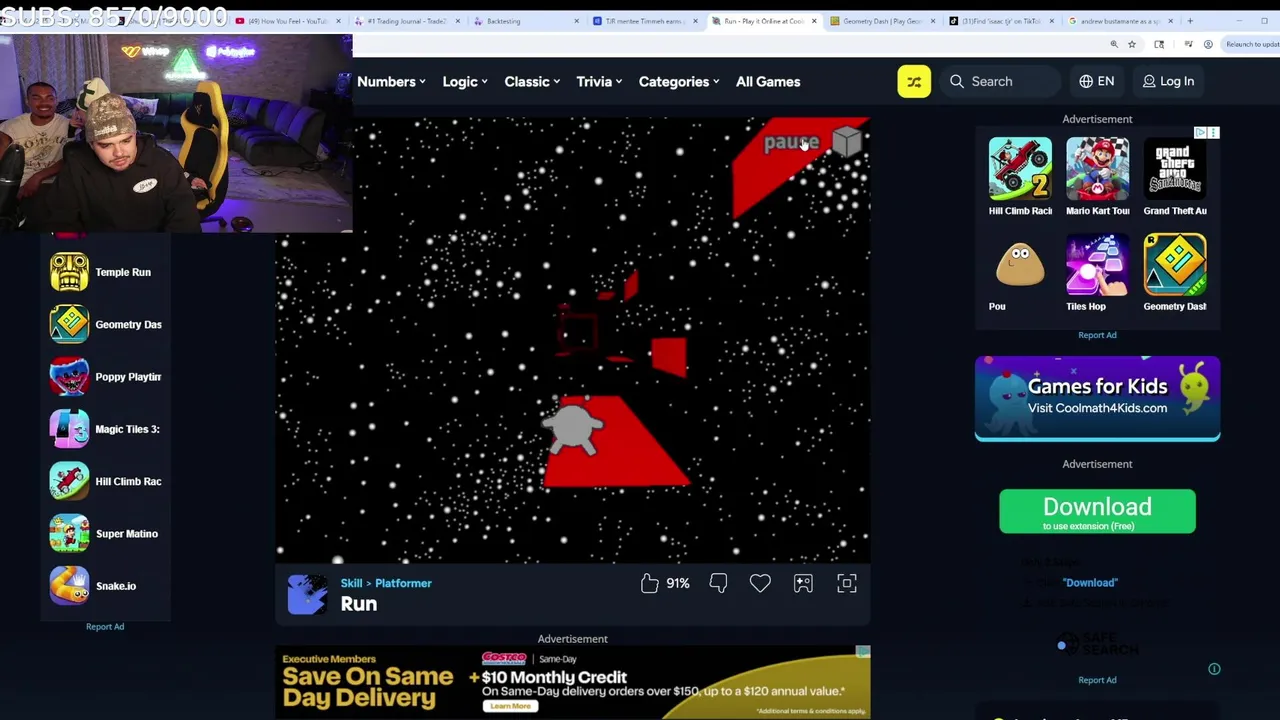Screen dimensions: 1280x720
Task: Click the browser bookmark star icon
Action: [1131, 44]
